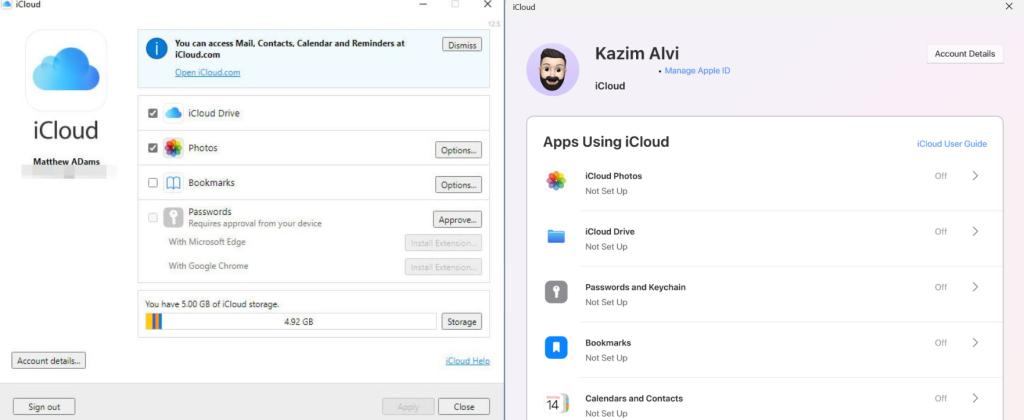Image resolution: width=1024 pixels, height=420 pixels.
Task: Click the blue Bookmarks icon in right window
Action: coord(556,347)
